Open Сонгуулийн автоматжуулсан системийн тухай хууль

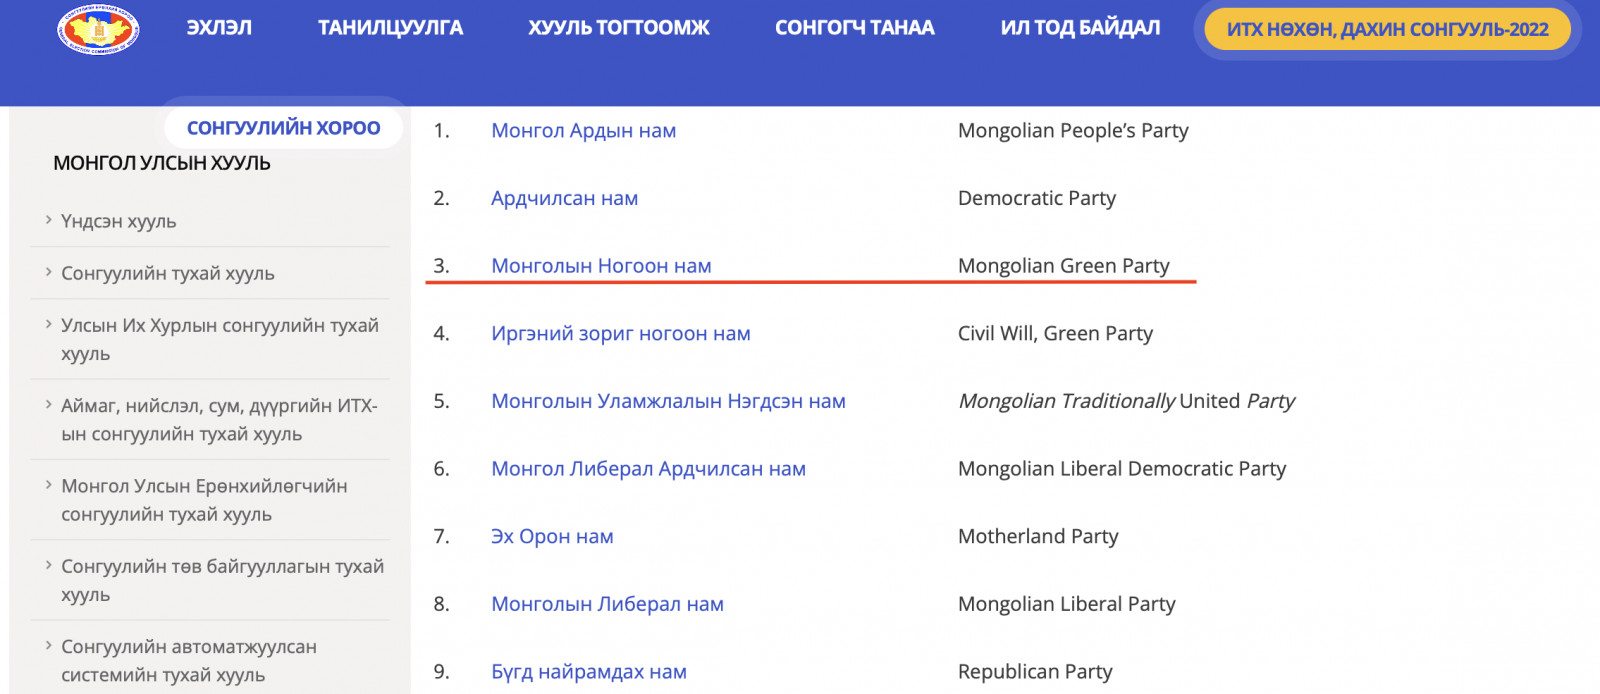pos(189,660)
